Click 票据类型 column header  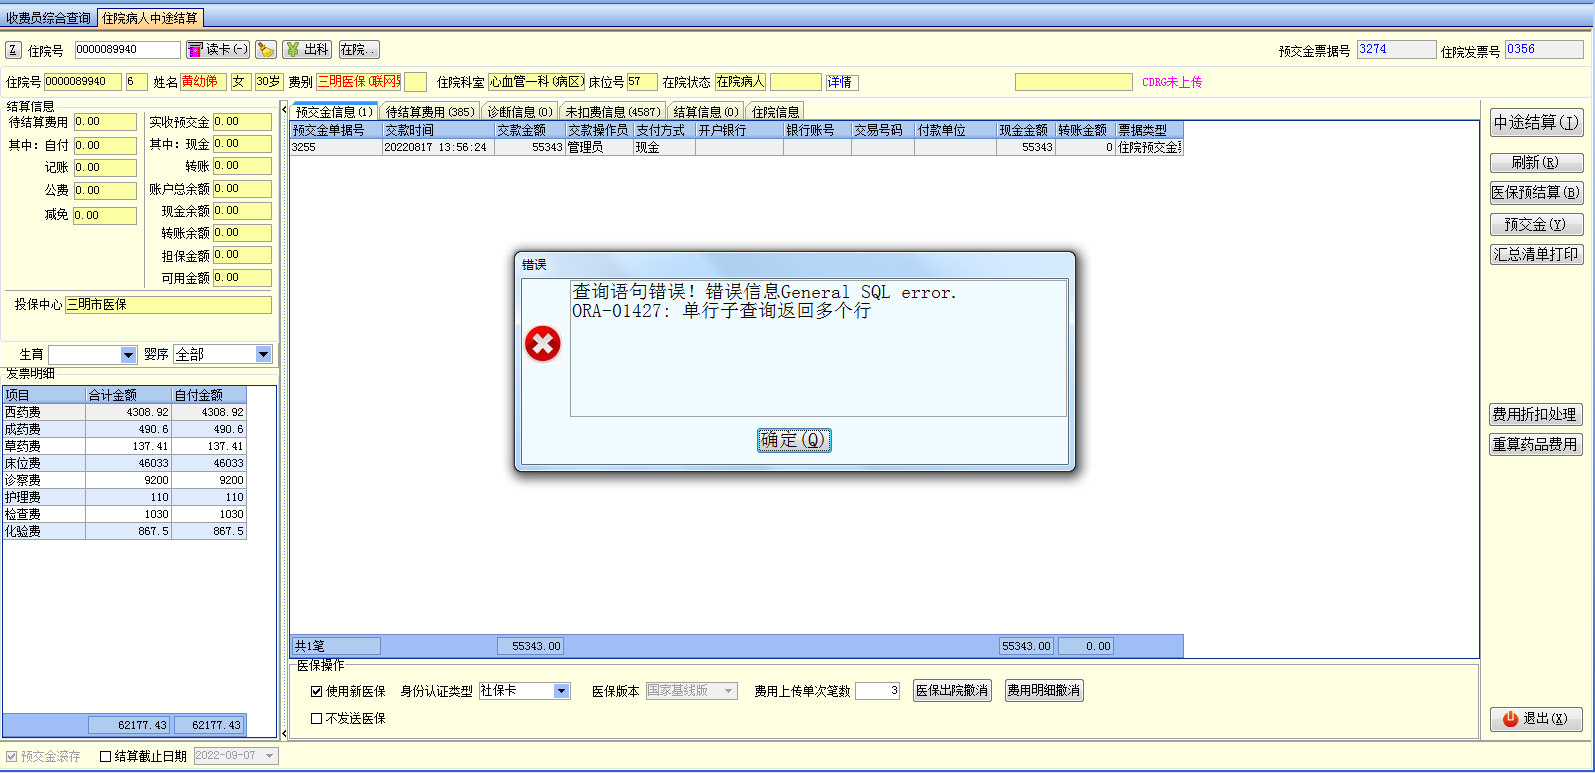1149,130
